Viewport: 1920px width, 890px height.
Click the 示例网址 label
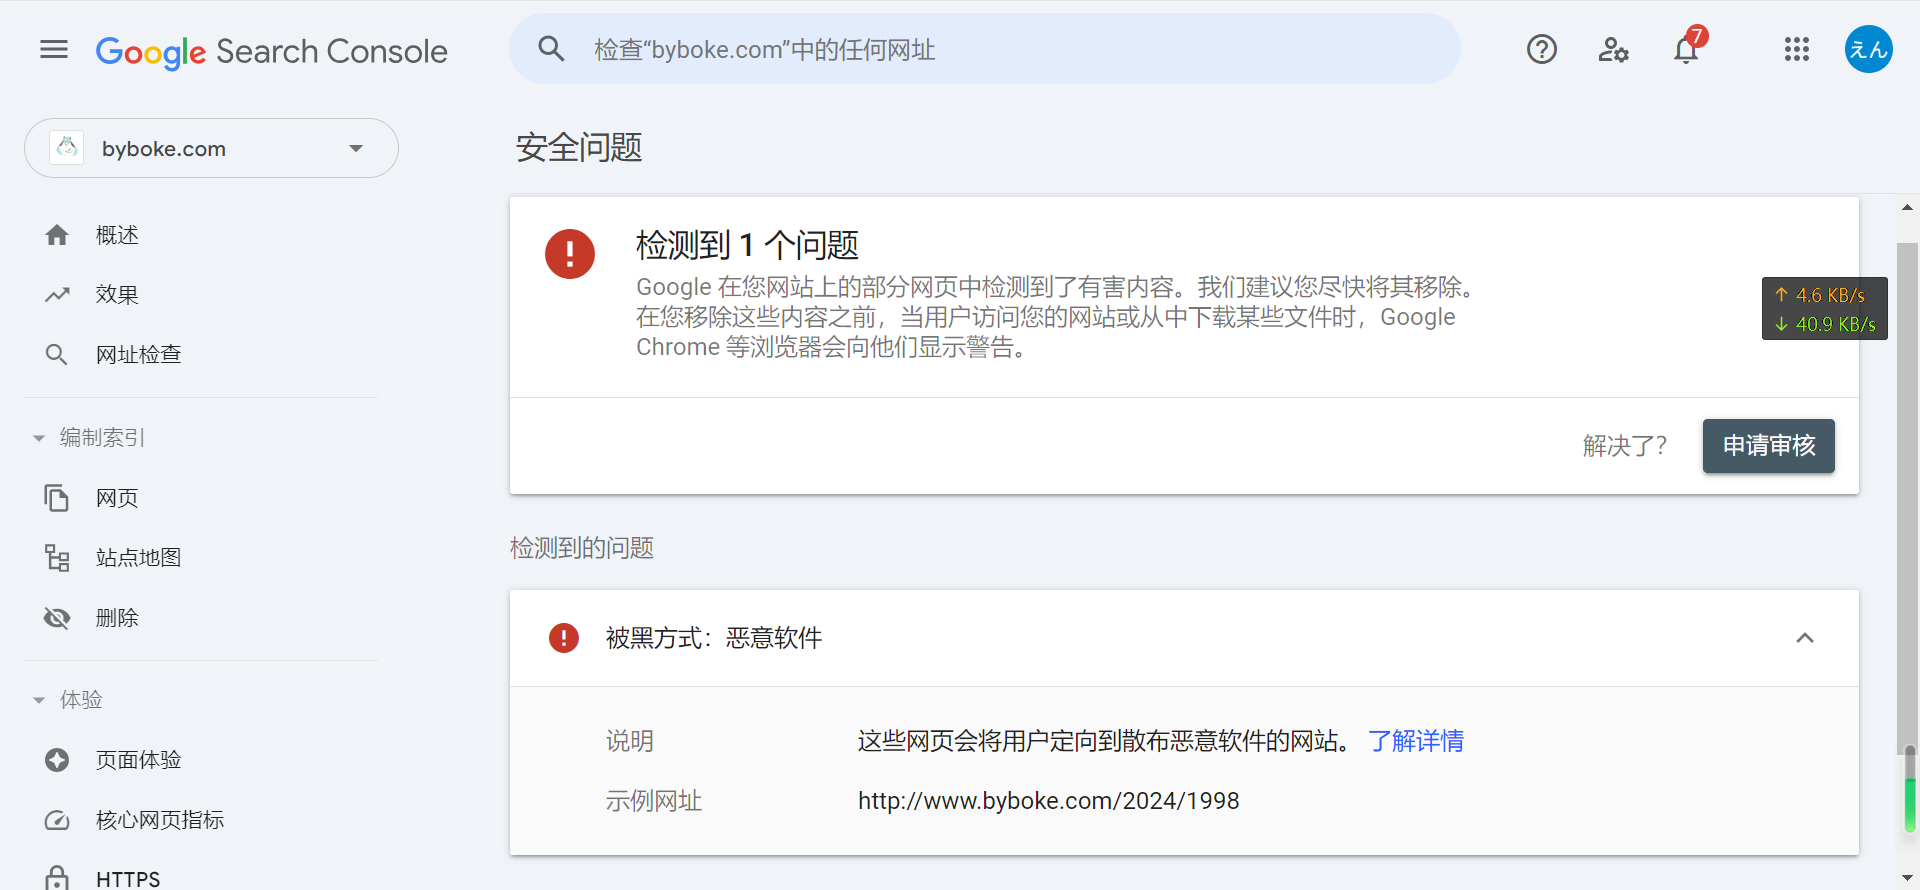[x=654, y=801]
